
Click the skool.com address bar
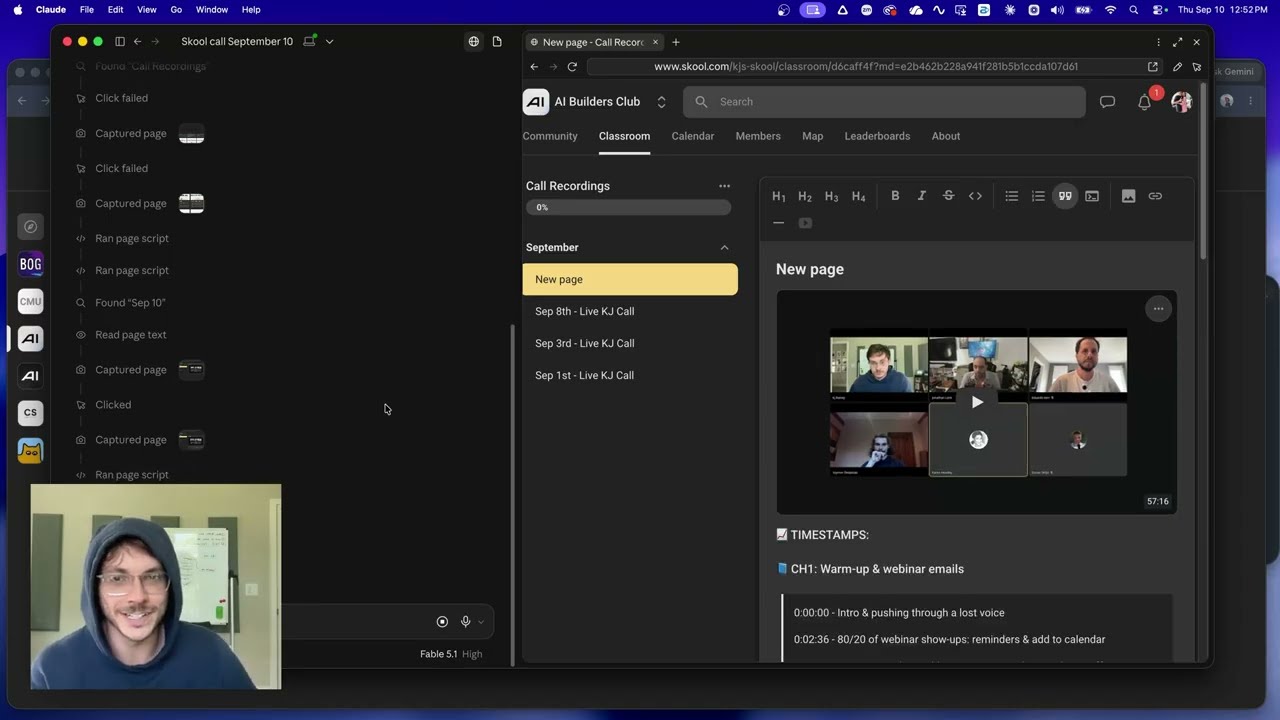[x=866, y=67]
